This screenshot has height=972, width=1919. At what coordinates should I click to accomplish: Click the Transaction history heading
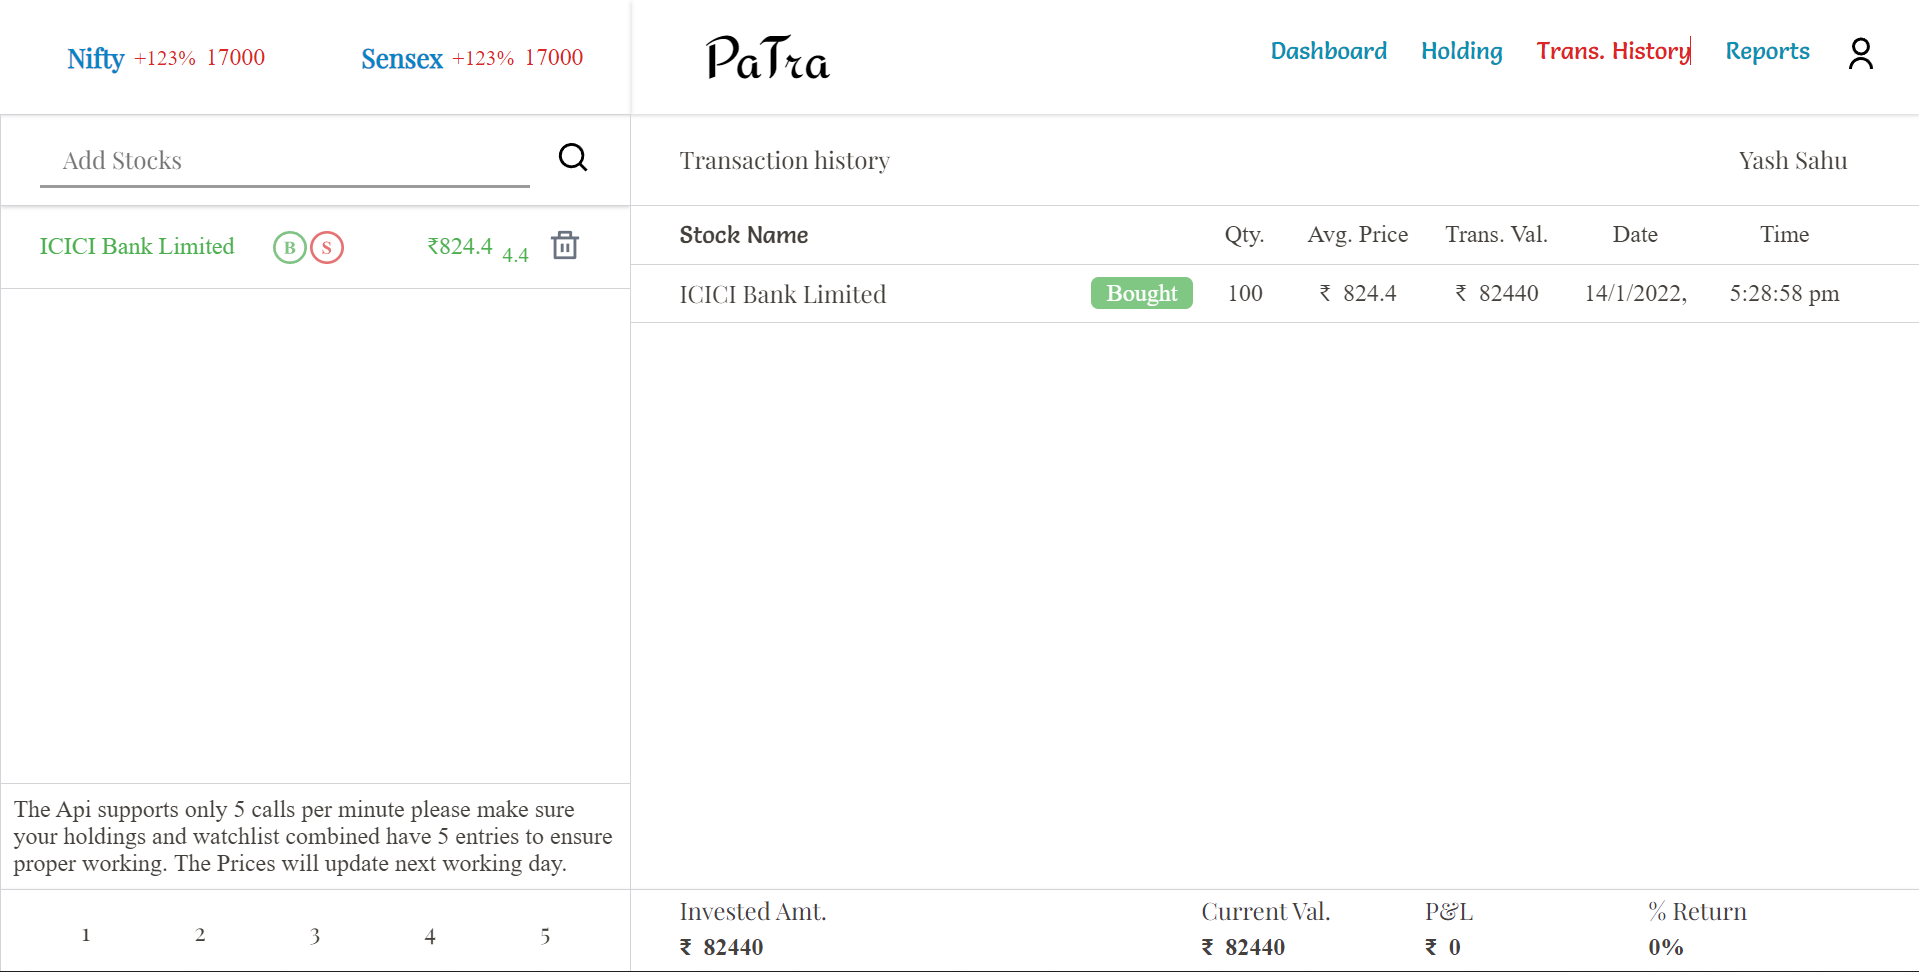coord(785,161)
